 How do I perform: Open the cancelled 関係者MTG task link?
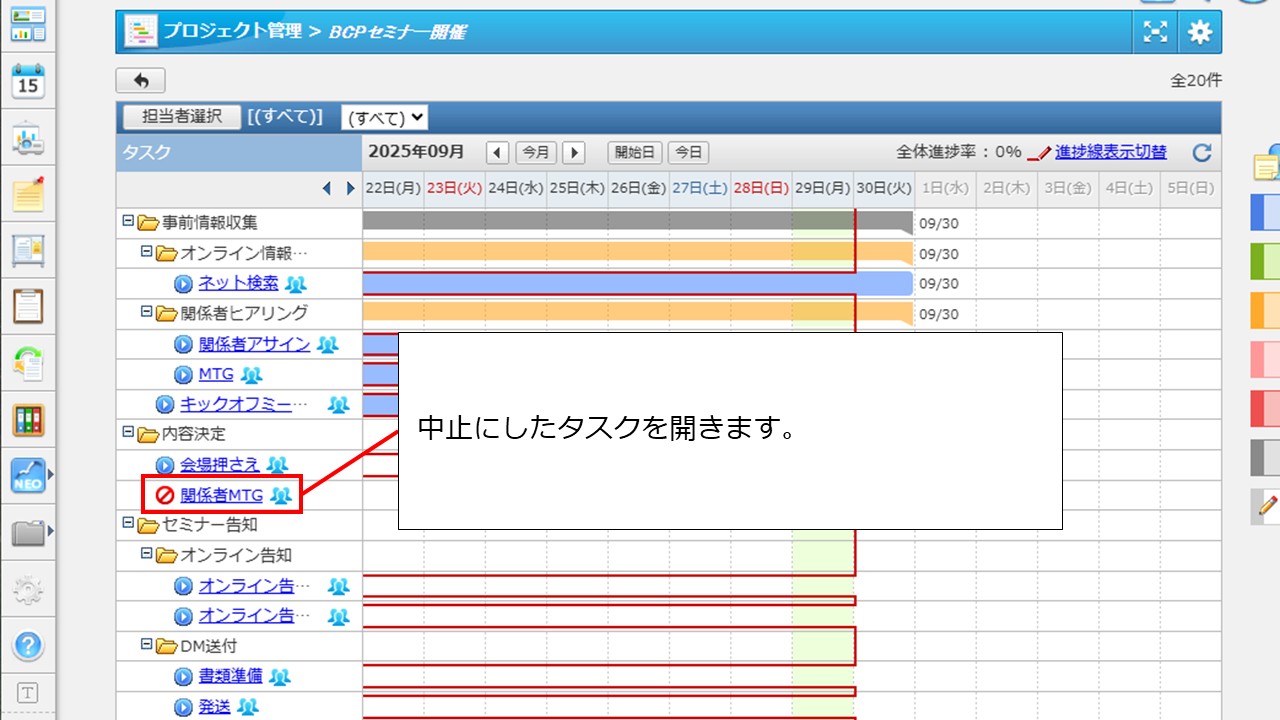tap(221, 495)
